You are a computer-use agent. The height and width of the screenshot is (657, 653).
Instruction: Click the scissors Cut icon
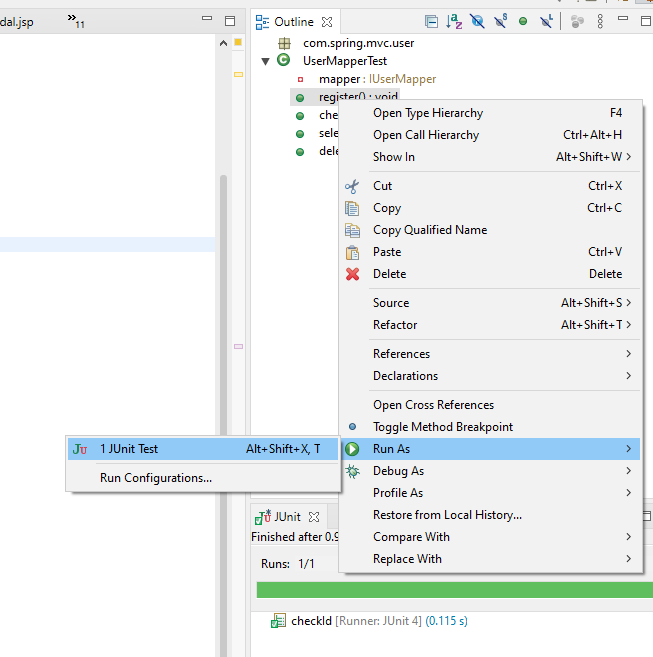(352, 186)
